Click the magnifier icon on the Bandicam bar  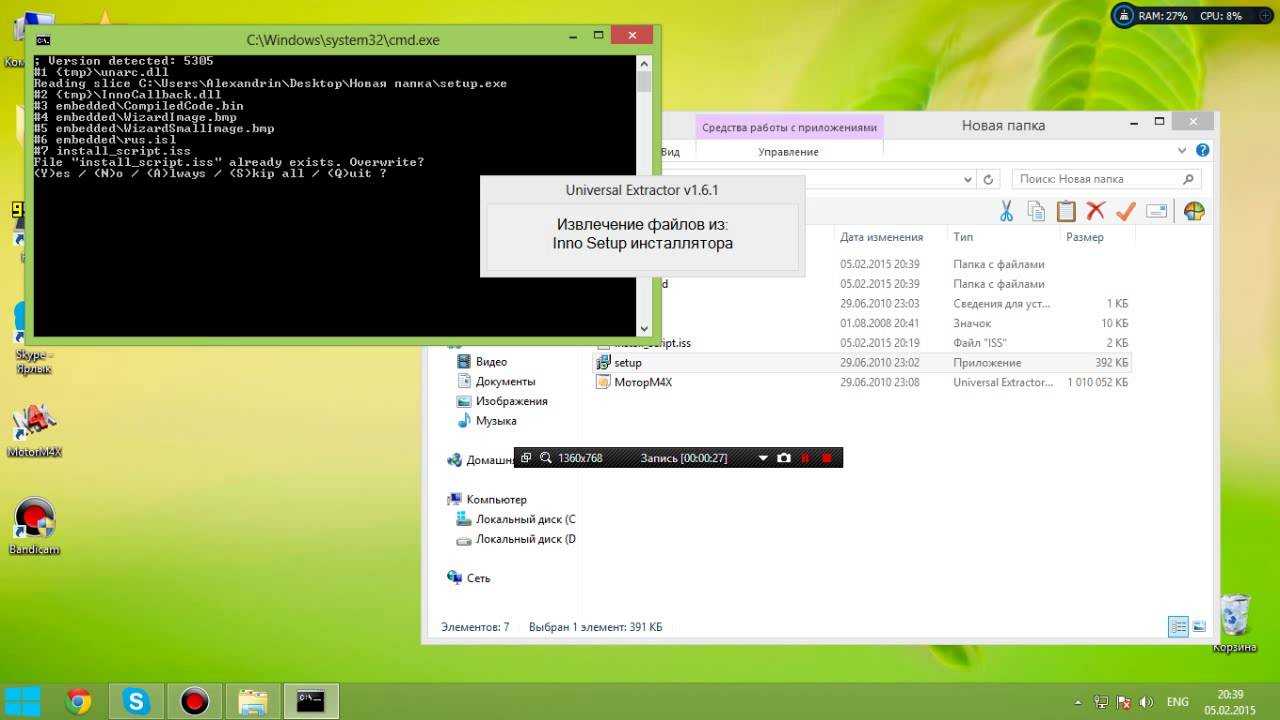pos(546,458)
